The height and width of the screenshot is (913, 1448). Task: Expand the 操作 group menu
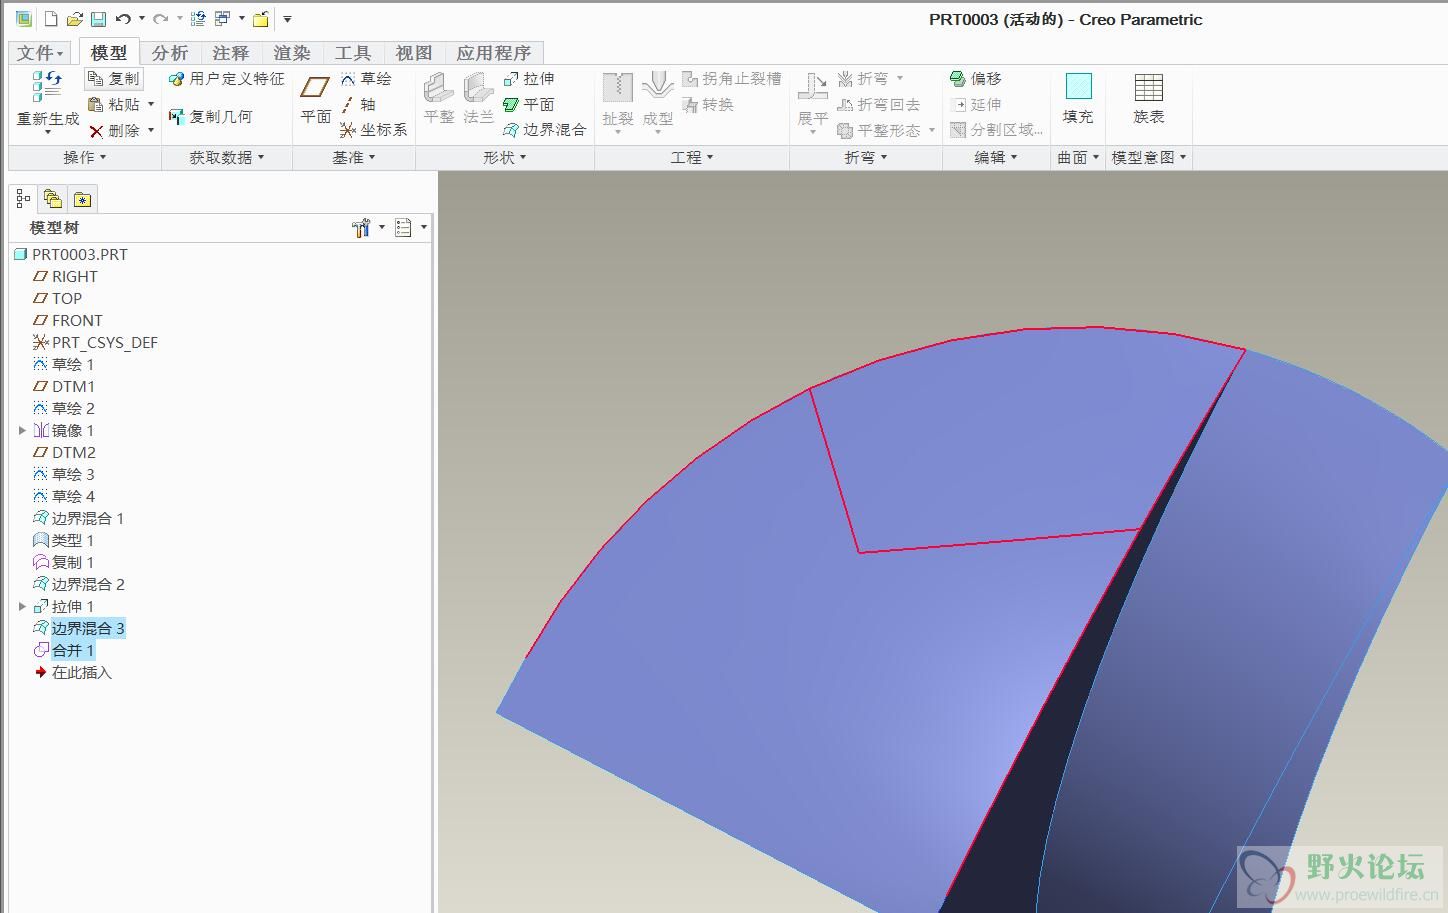tap(85, 157)
